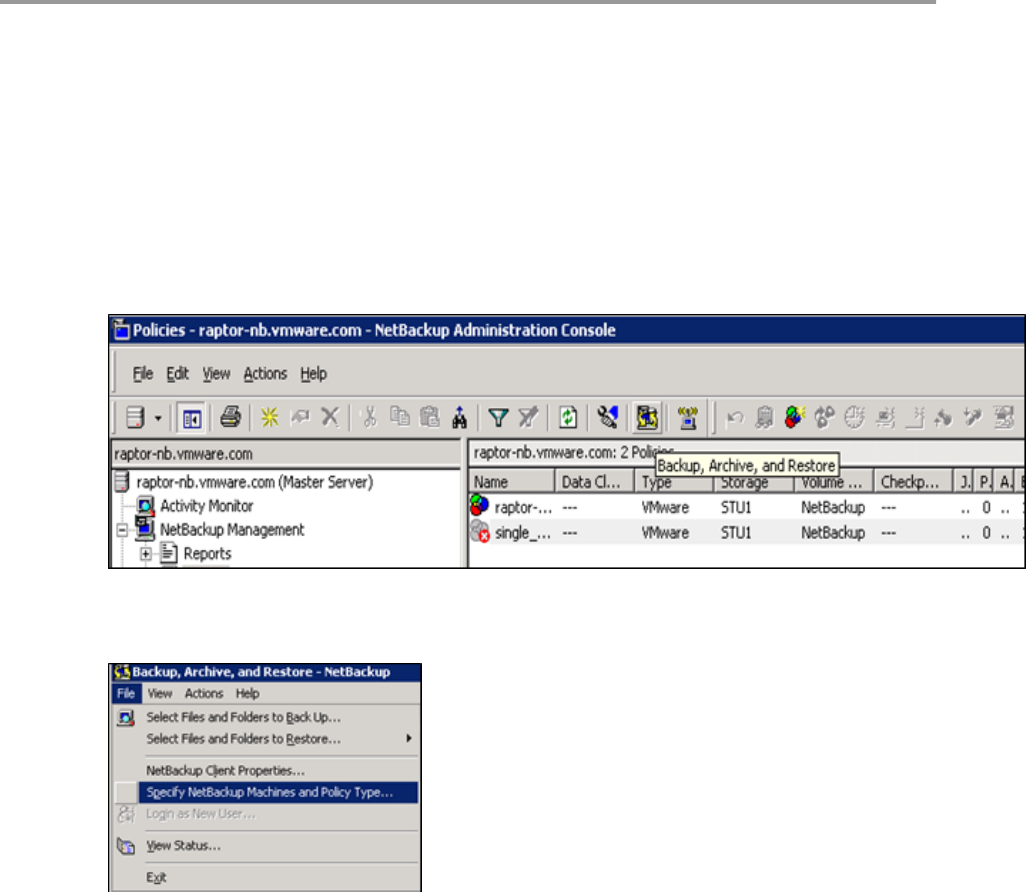Viewport: 1026px width, 892px height.
Task: Open the File menu in Administration Console
Action: click(143, 374)
